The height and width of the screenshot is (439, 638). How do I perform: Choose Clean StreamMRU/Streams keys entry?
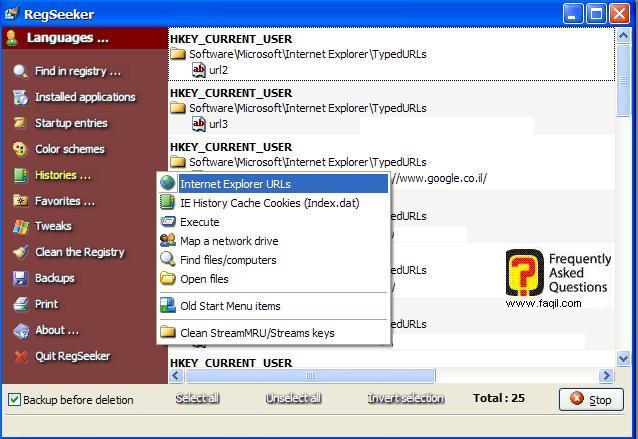[x=257, y=333]
